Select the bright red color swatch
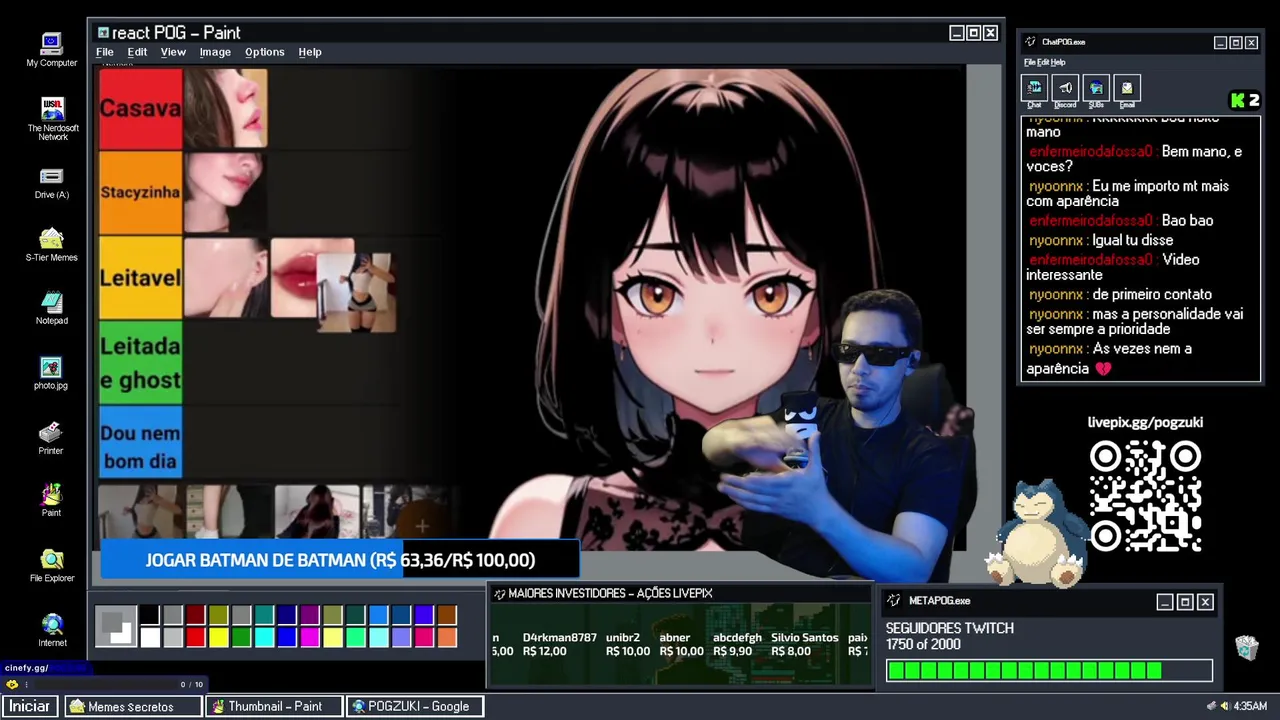The width and height of the screenshot is (1280, 720). click(x=195, y=637)
